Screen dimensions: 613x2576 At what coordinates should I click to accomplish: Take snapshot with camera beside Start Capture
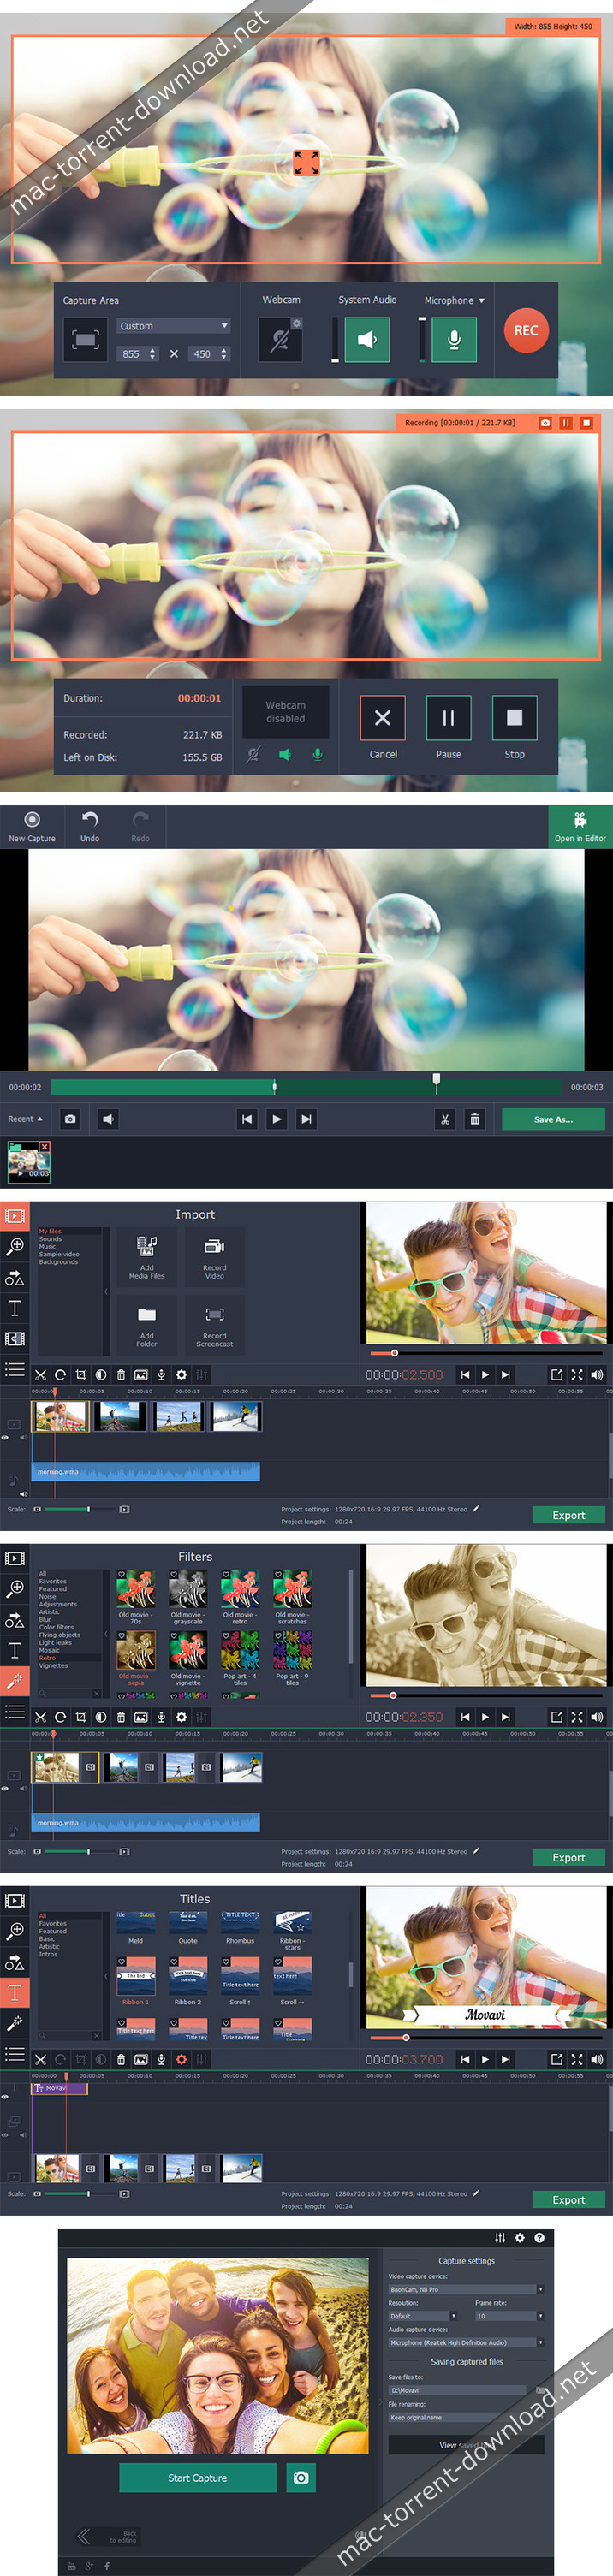[301, 2477]
